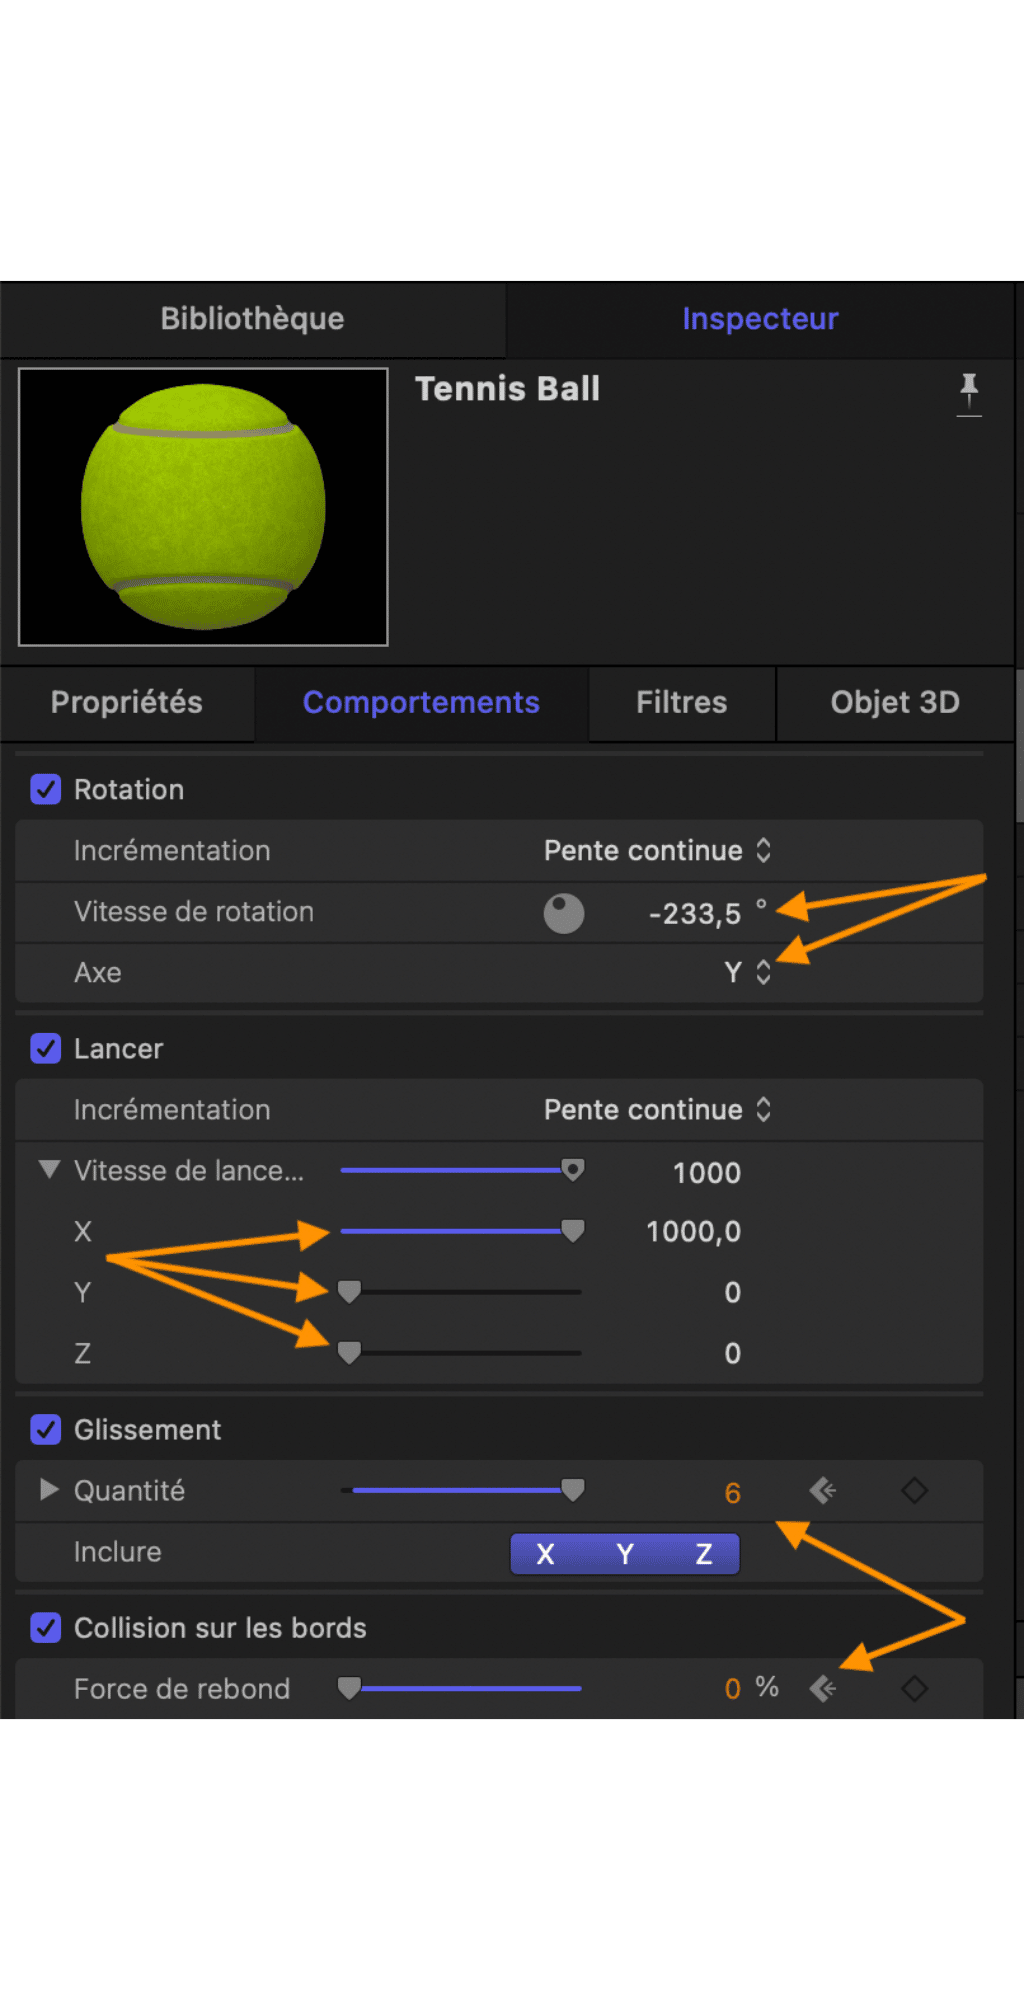Image resolution: width=1024 pixels, height=2000 pixels.
Task: Open the Rotation Incrémentation dropdown
Action: click(x=657, y=851)
